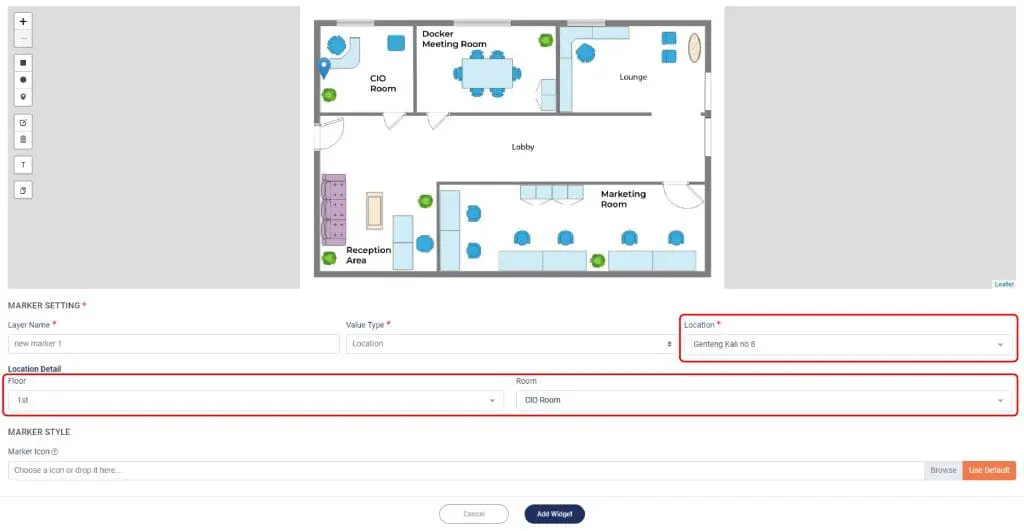Activate the edit layers tool
The height and width of the screenshot is (531, 1024).
coord(23,122)
